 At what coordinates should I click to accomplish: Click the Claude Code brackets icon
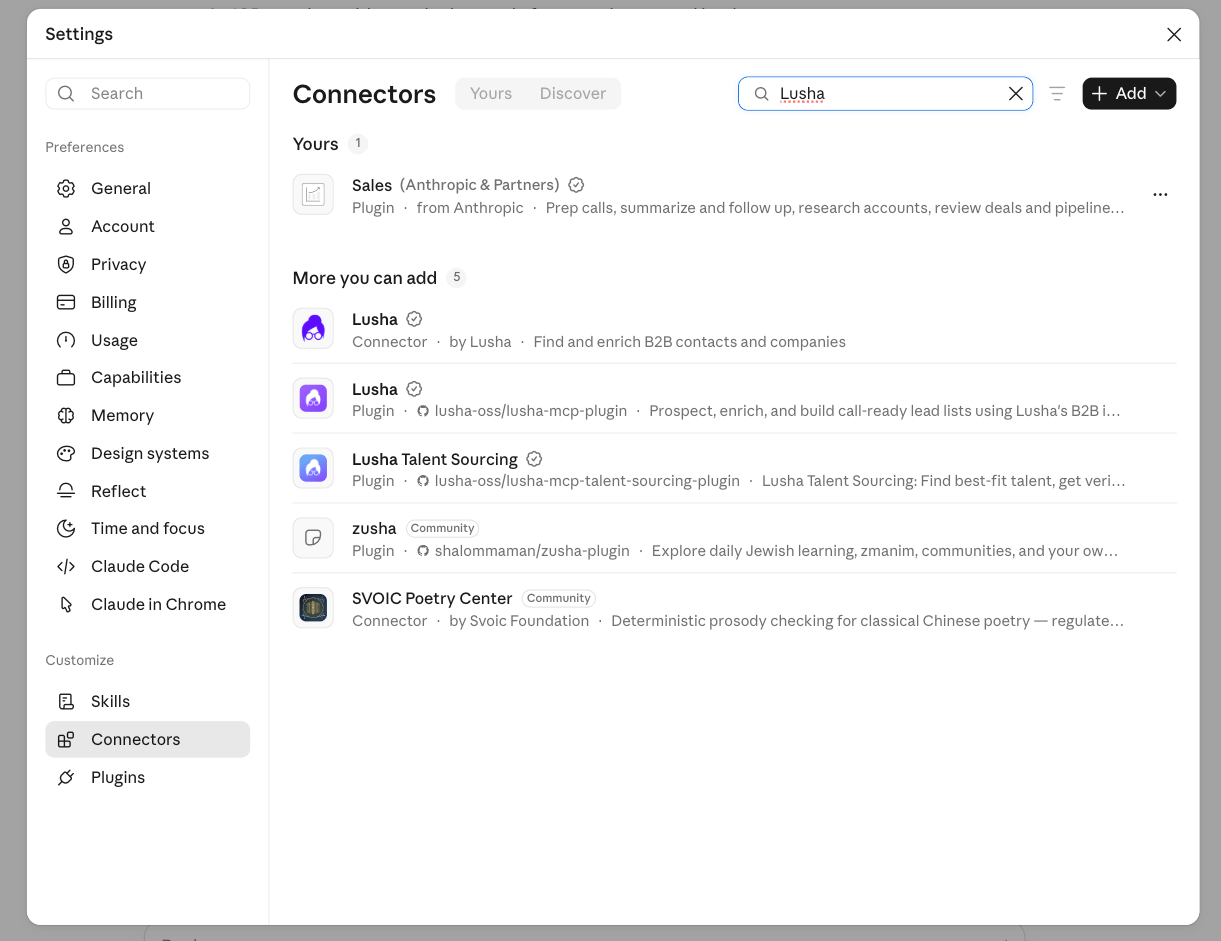pyautogui.click(x=66, y=566)
